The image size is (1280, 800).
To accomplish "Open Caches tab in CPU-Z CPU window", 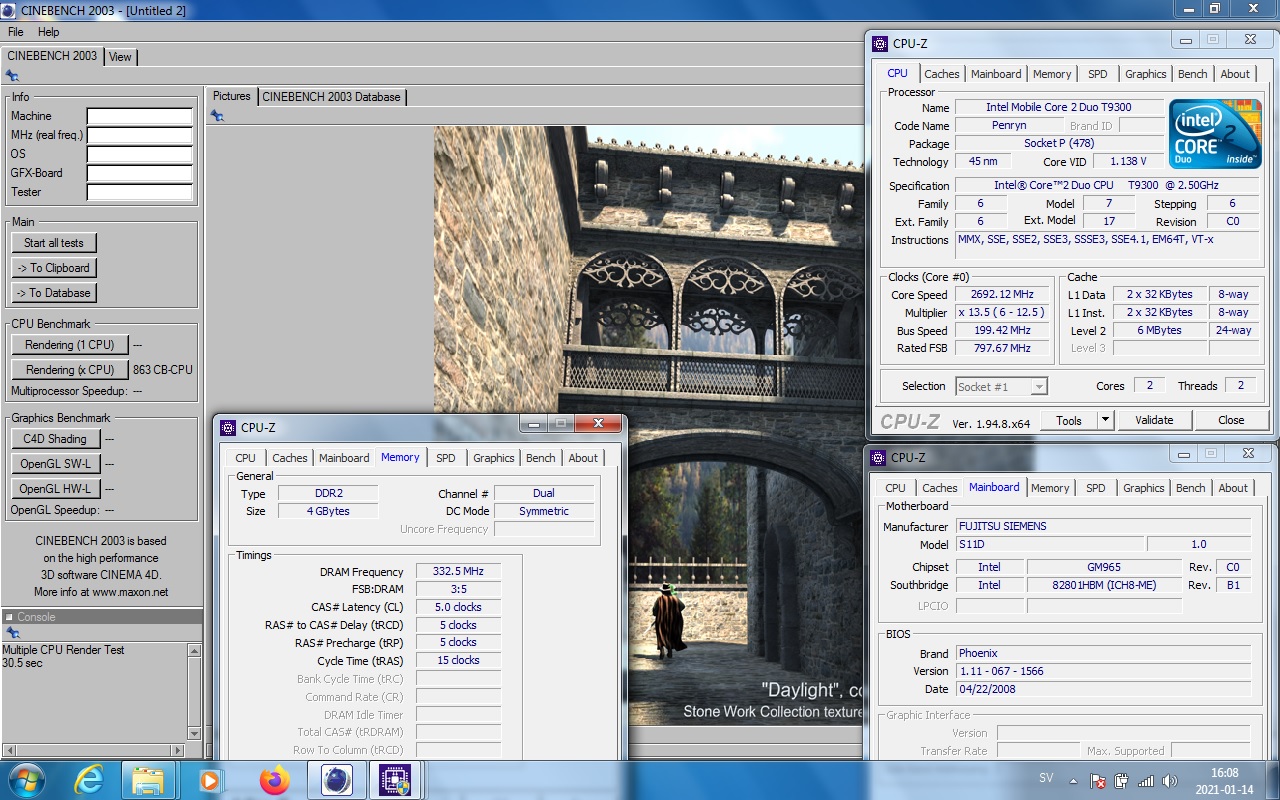I will [942, 74].
